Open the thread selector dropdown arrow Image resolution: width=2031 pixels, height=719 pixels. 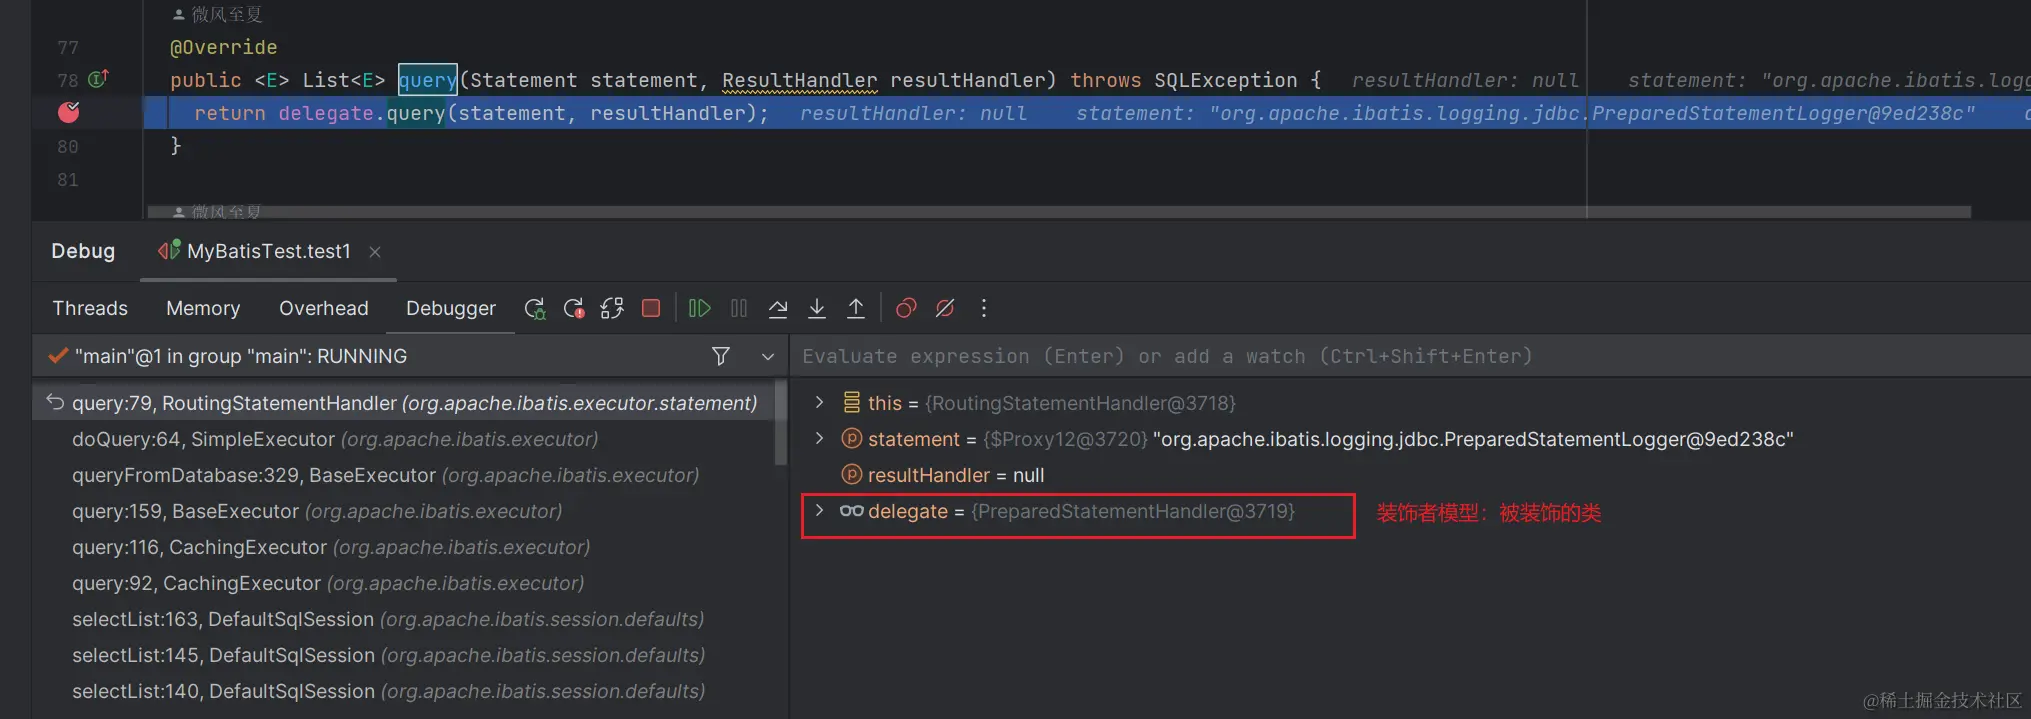[768, 356]
